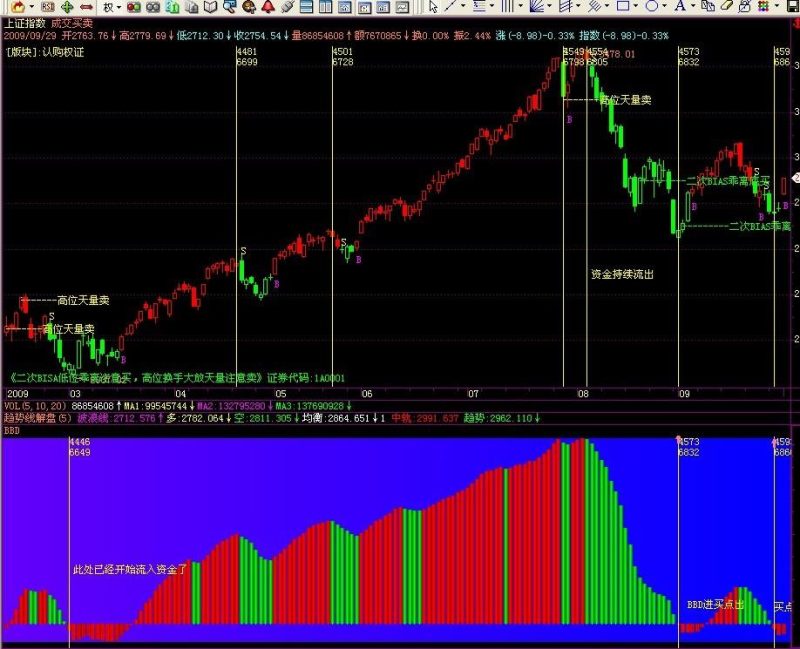
Task: Click the 08 month marker on time axis
Action: (x=583, y=394)
